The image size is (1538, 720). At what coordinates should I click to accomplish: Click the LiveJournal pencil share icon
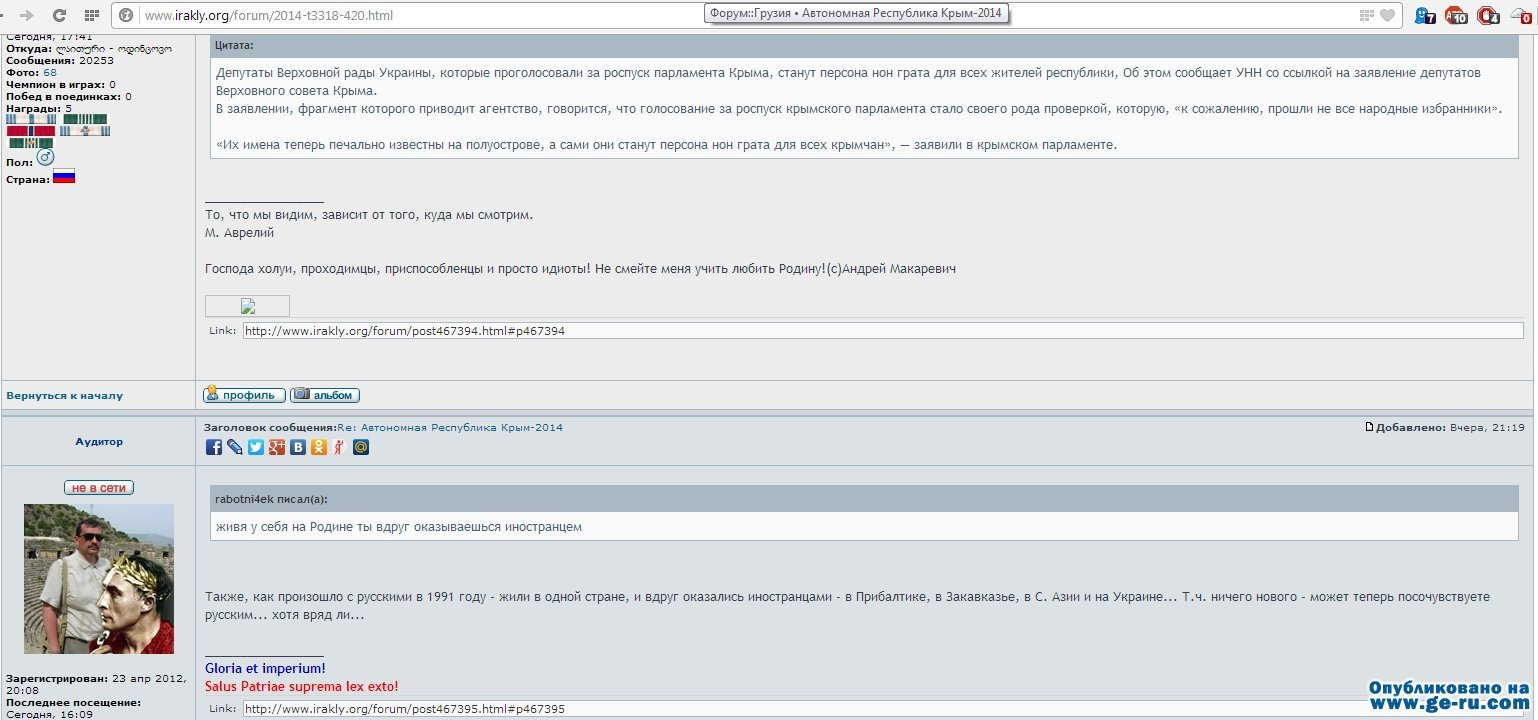point(235,447)
